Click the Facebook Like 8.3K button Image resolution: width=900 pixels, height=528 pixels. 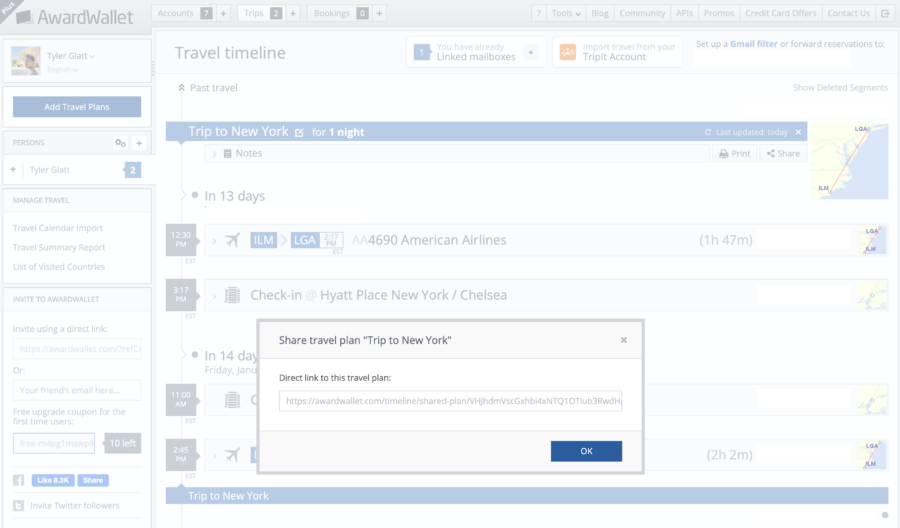pyautogui.click(x=53, y=480)
